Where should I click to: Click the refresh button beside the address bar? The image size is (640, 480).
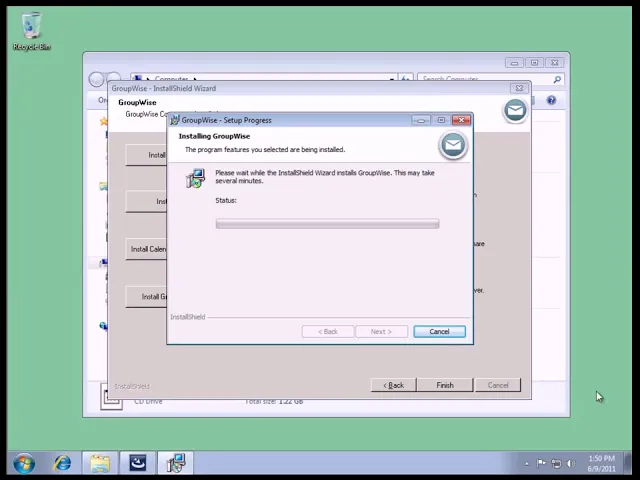[x=406, y=79]
